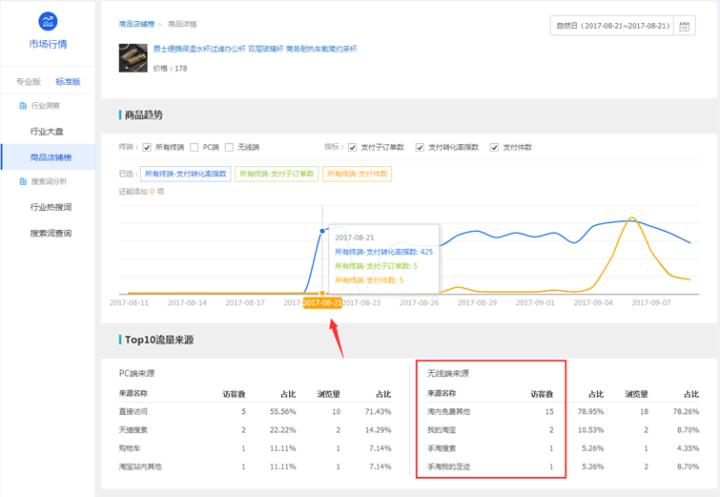The image size is (720, 497).
Task: Switch to 专业版 tab
Action: pos(28,82)
